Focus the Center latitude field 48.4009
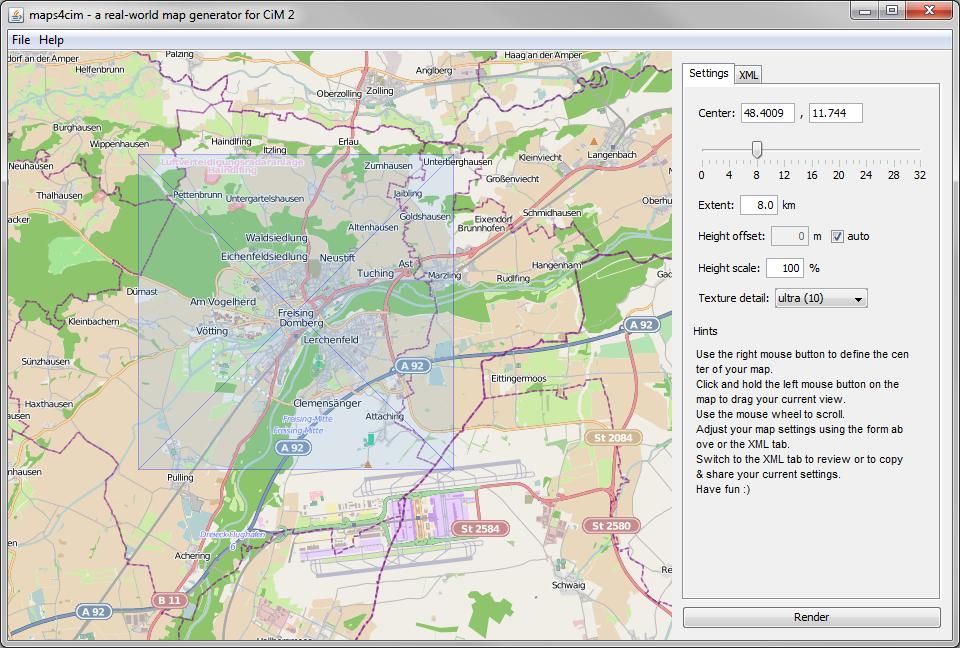The height and width of the screenshot is (648, 960). point(767,113)
